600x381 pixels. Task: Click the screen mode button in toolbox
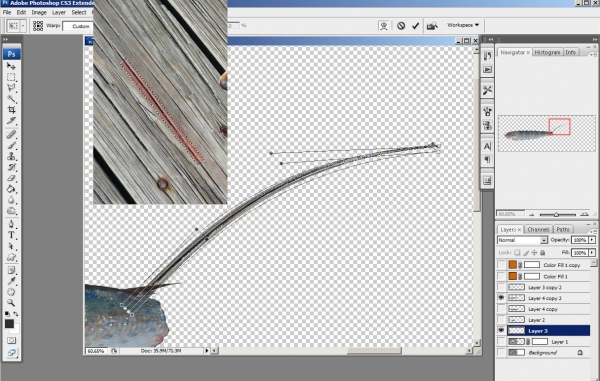pyautogui.click(x=11, y=353)
